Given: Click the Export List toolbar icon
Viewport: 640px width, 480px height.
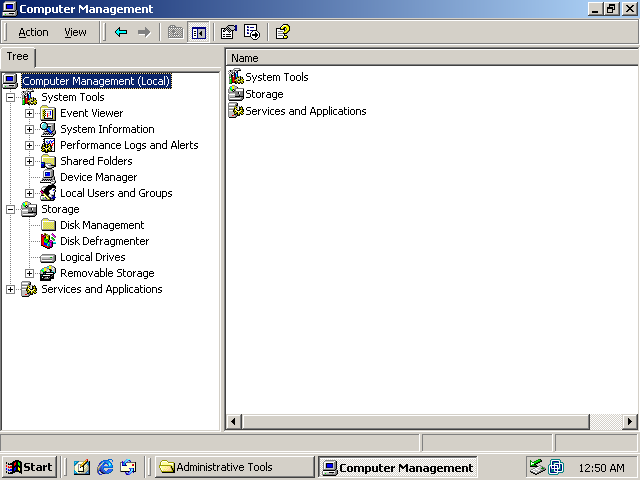Looking at the screenshot, I should [x=252, y=32].
